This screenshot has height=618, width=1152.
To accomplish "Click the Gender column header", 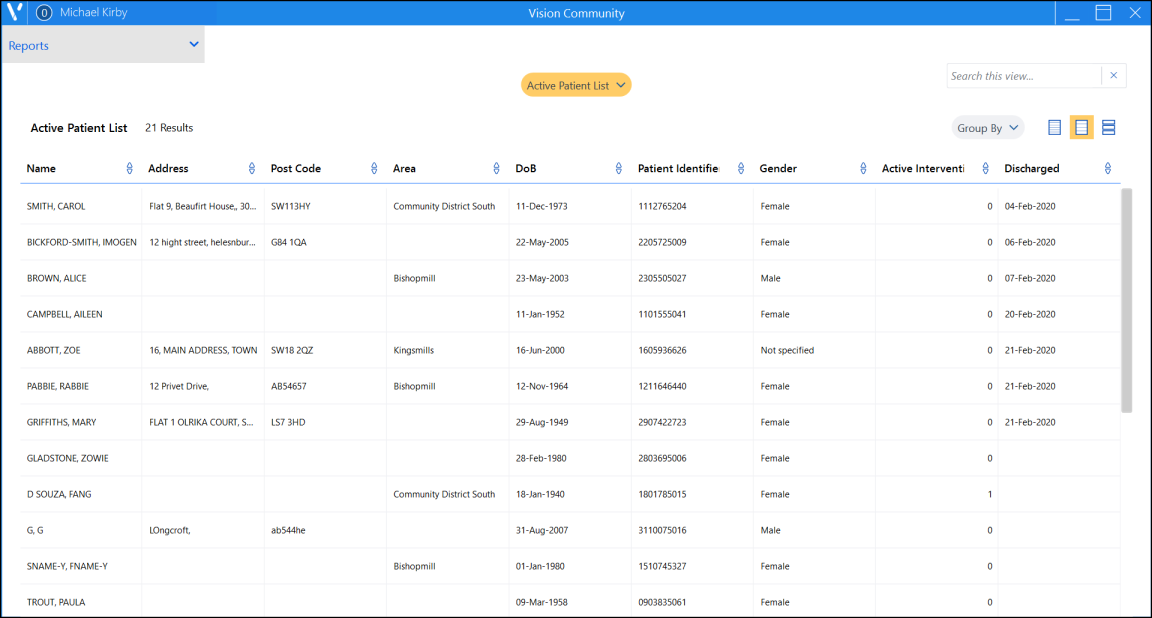I will 778,168.
